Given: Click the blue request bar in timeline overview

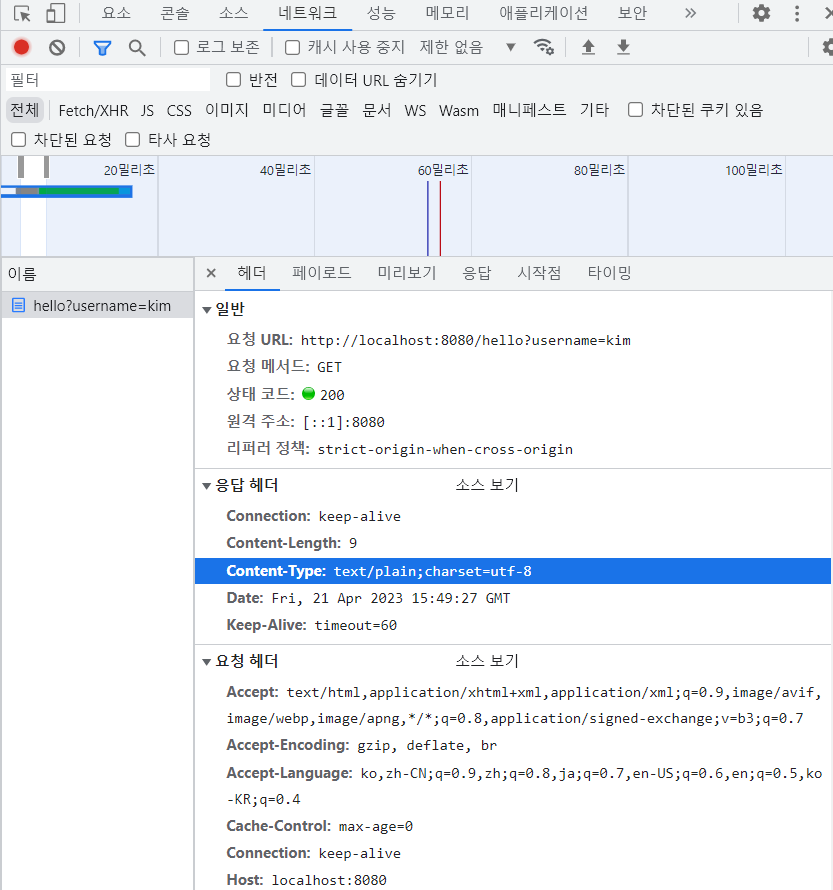Looking at the screenshot, I should (x=66, y=191).
